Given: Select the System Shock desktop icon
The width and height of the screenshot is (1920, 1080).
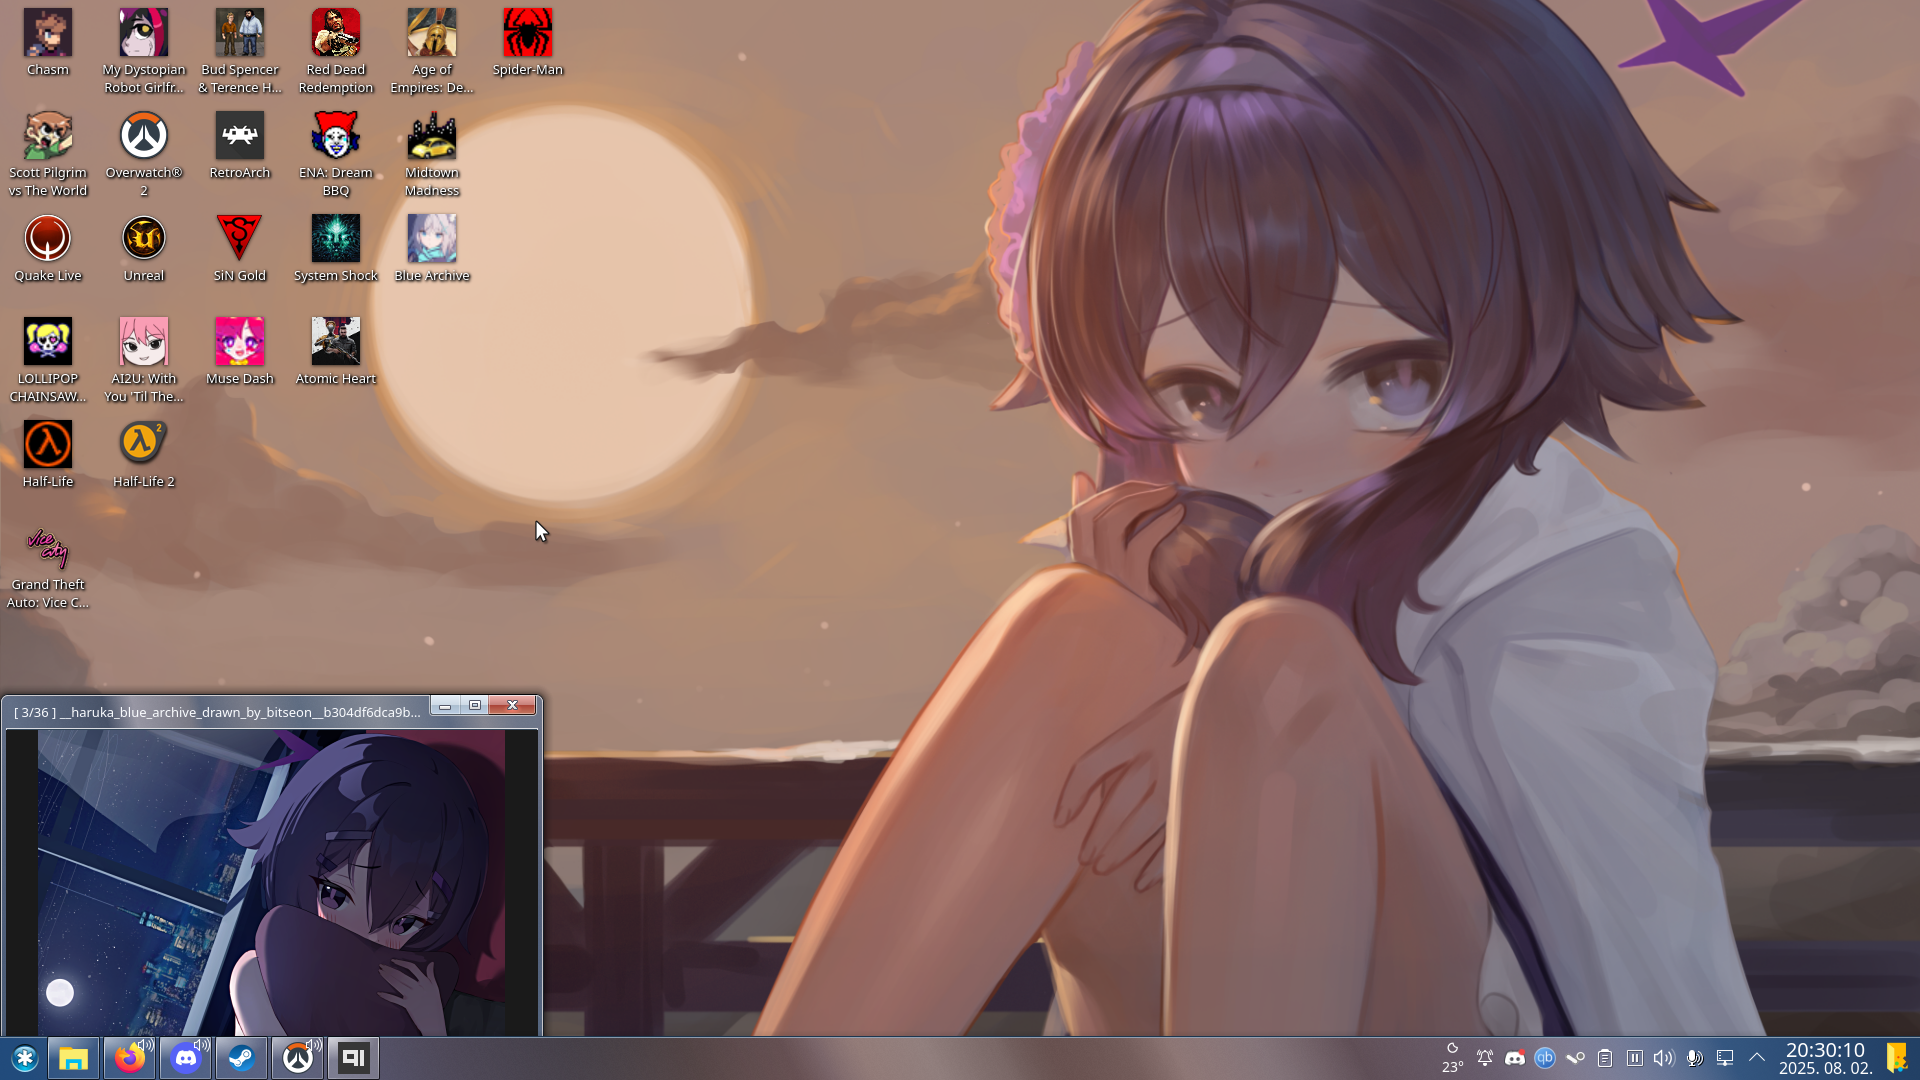Looking at the screenshot, I should [x=336, y=249].
